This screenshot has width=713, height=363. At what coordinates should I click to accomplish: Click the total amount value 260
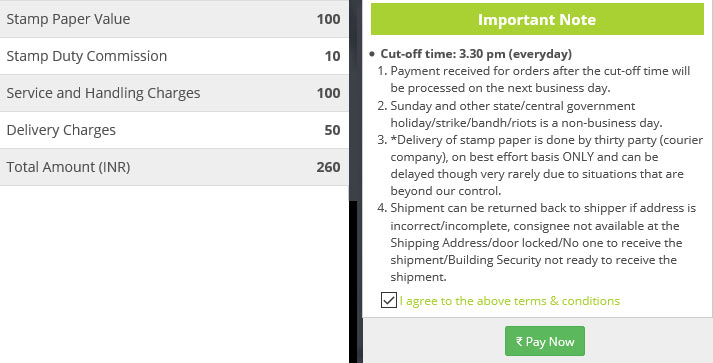[x=328, y=167]
